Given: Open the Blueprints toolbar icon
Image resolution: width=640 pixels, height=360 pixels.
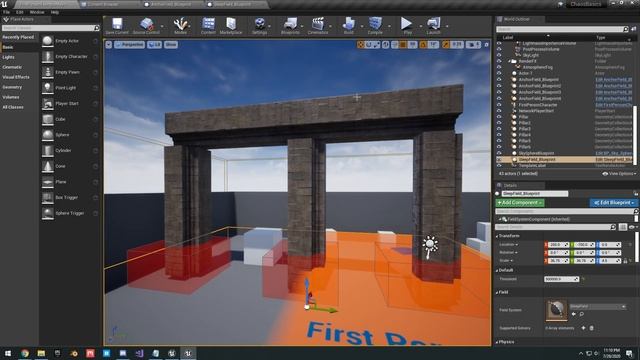Looking at the screenshot, I should pyautogui.click(x=290, y=24).
